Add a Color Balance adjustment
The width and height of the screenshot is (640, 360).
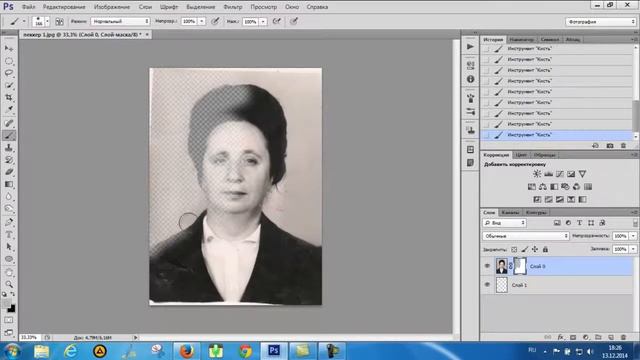pos(542,187)
